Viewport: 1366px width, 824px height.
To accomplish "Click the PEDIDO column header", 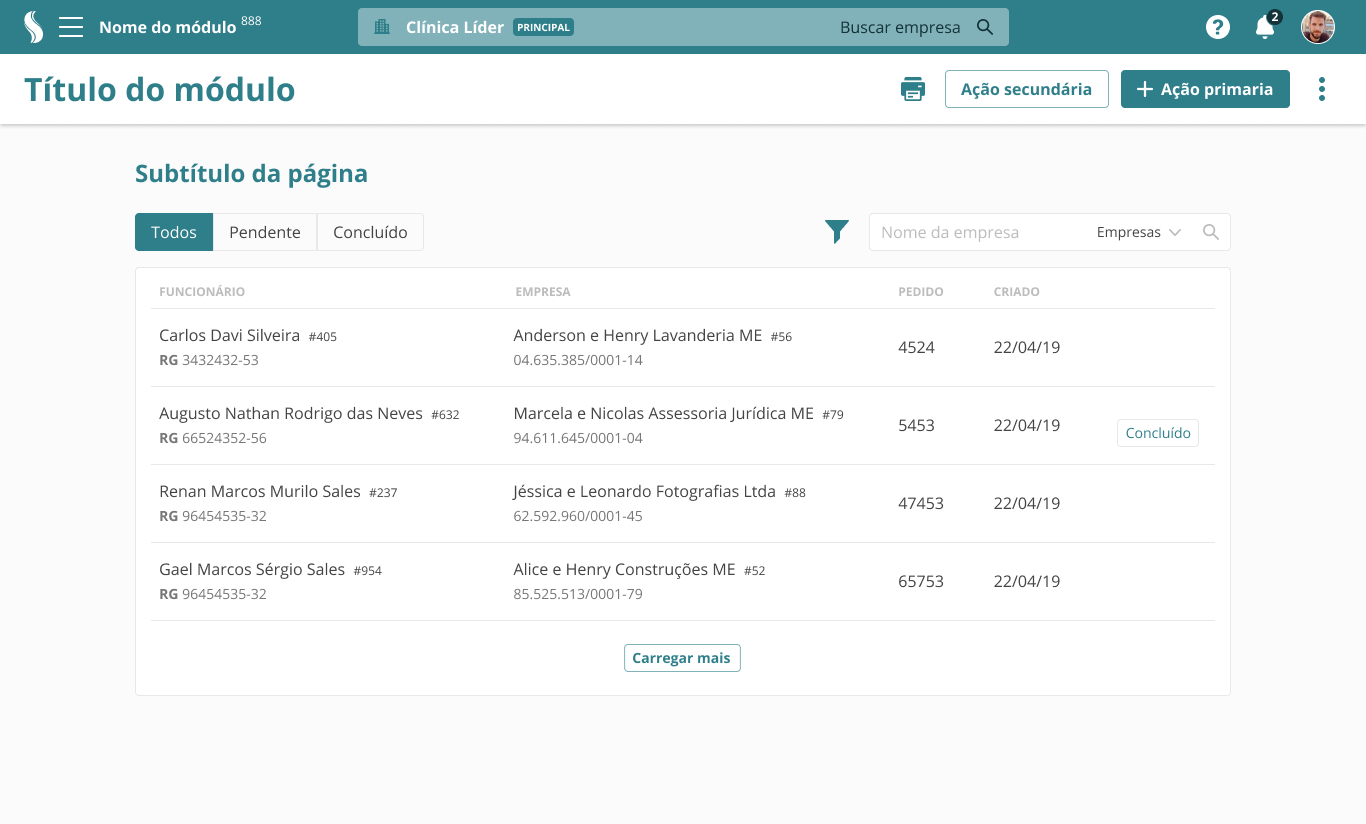I will point(921,292).
